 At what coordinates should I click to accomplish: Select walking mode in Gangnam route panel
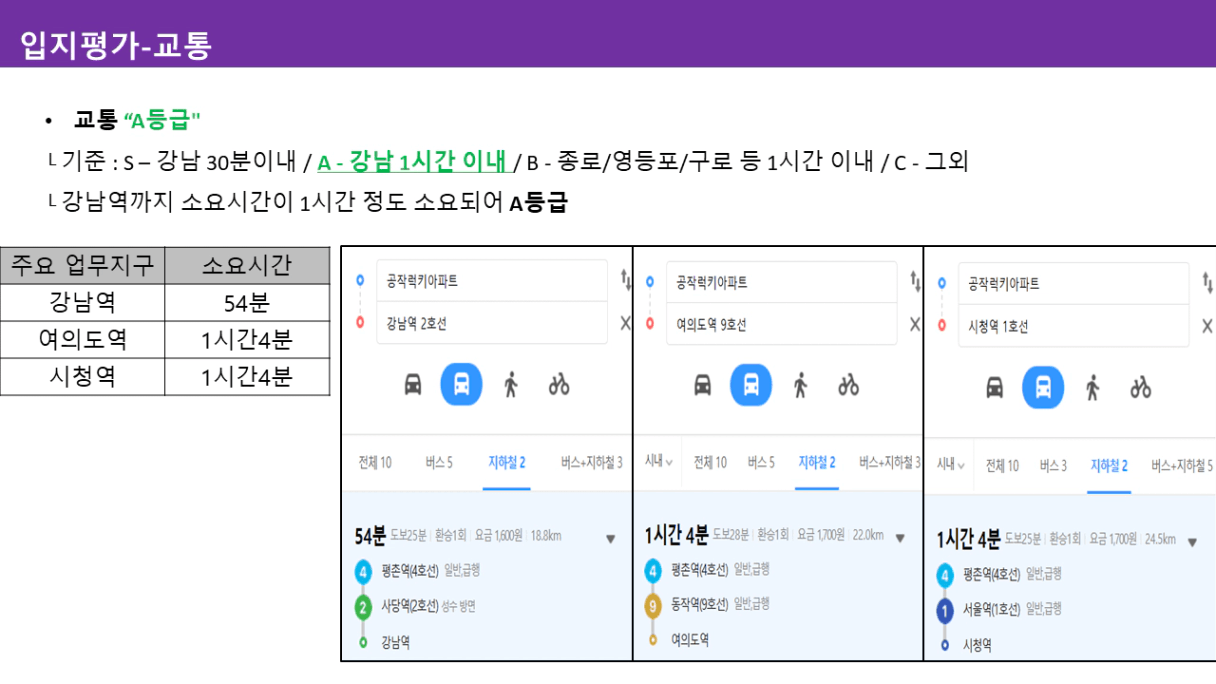pos(511,385)
